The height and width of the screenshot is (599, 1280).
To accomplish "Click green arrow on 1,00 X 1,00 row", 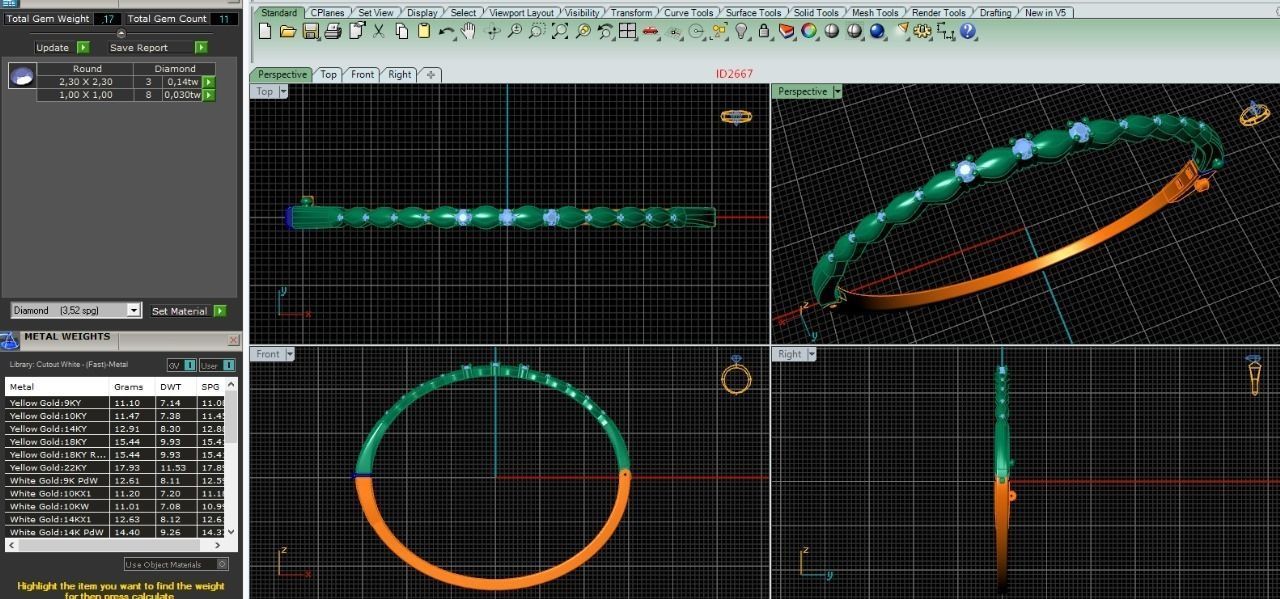I will [209, 95].
